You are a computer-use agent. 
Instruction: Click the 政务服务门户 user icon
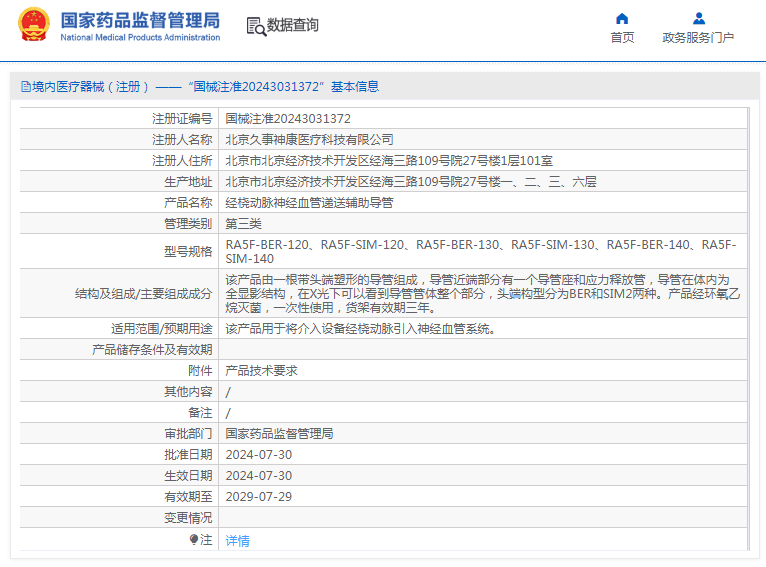click(x=699, y=19)
